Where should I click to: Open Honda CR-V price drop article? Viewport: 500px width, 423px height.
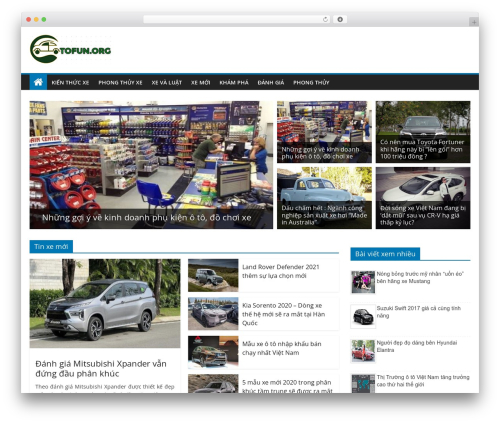[423, 198]
